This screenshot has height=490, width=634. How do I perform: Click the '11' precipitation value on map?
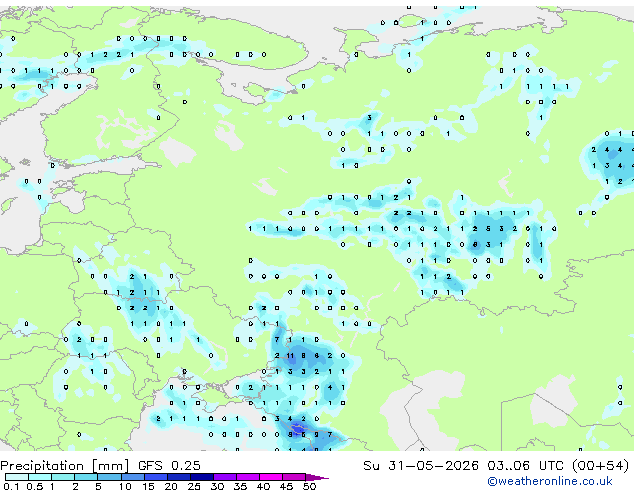pyautogui.click(x=290, y=356)
